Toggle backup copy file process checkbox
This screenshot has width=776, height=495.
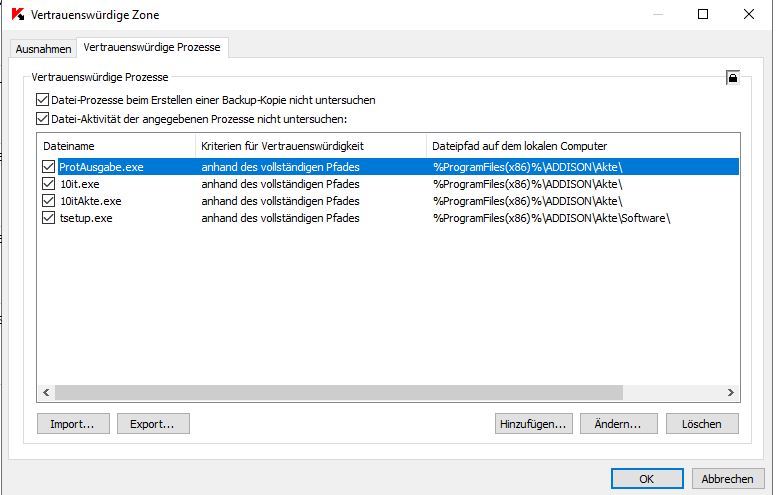pos(43,100)
